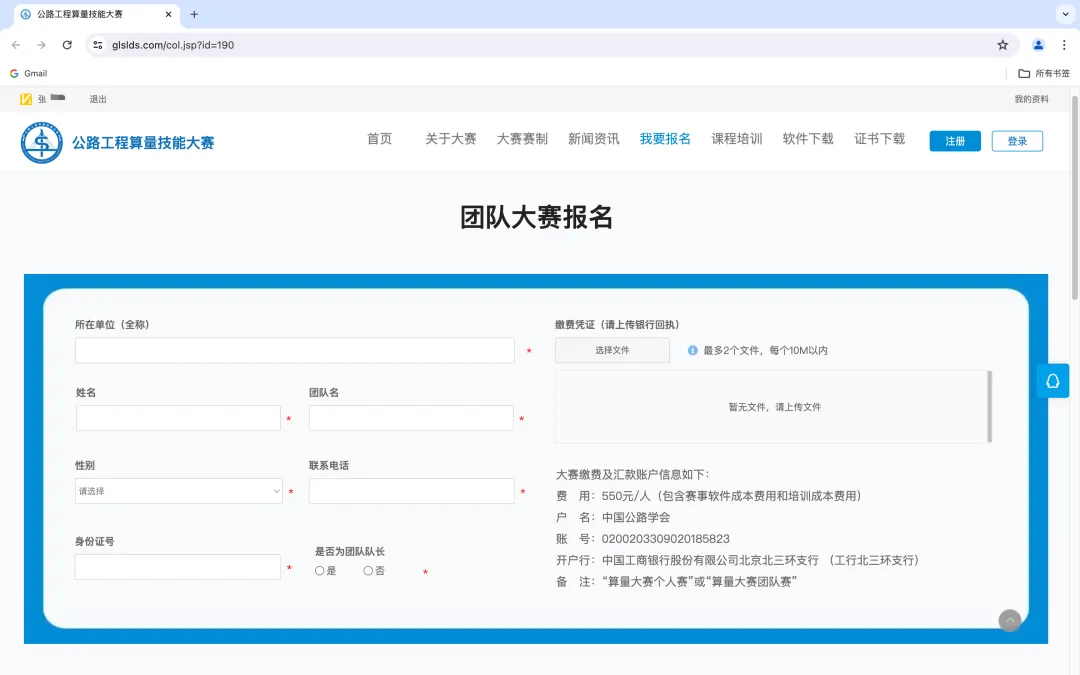Viewport: 1080px width, 675px height.
Task: Open a new tab with the plus icon
Action: 194,14
